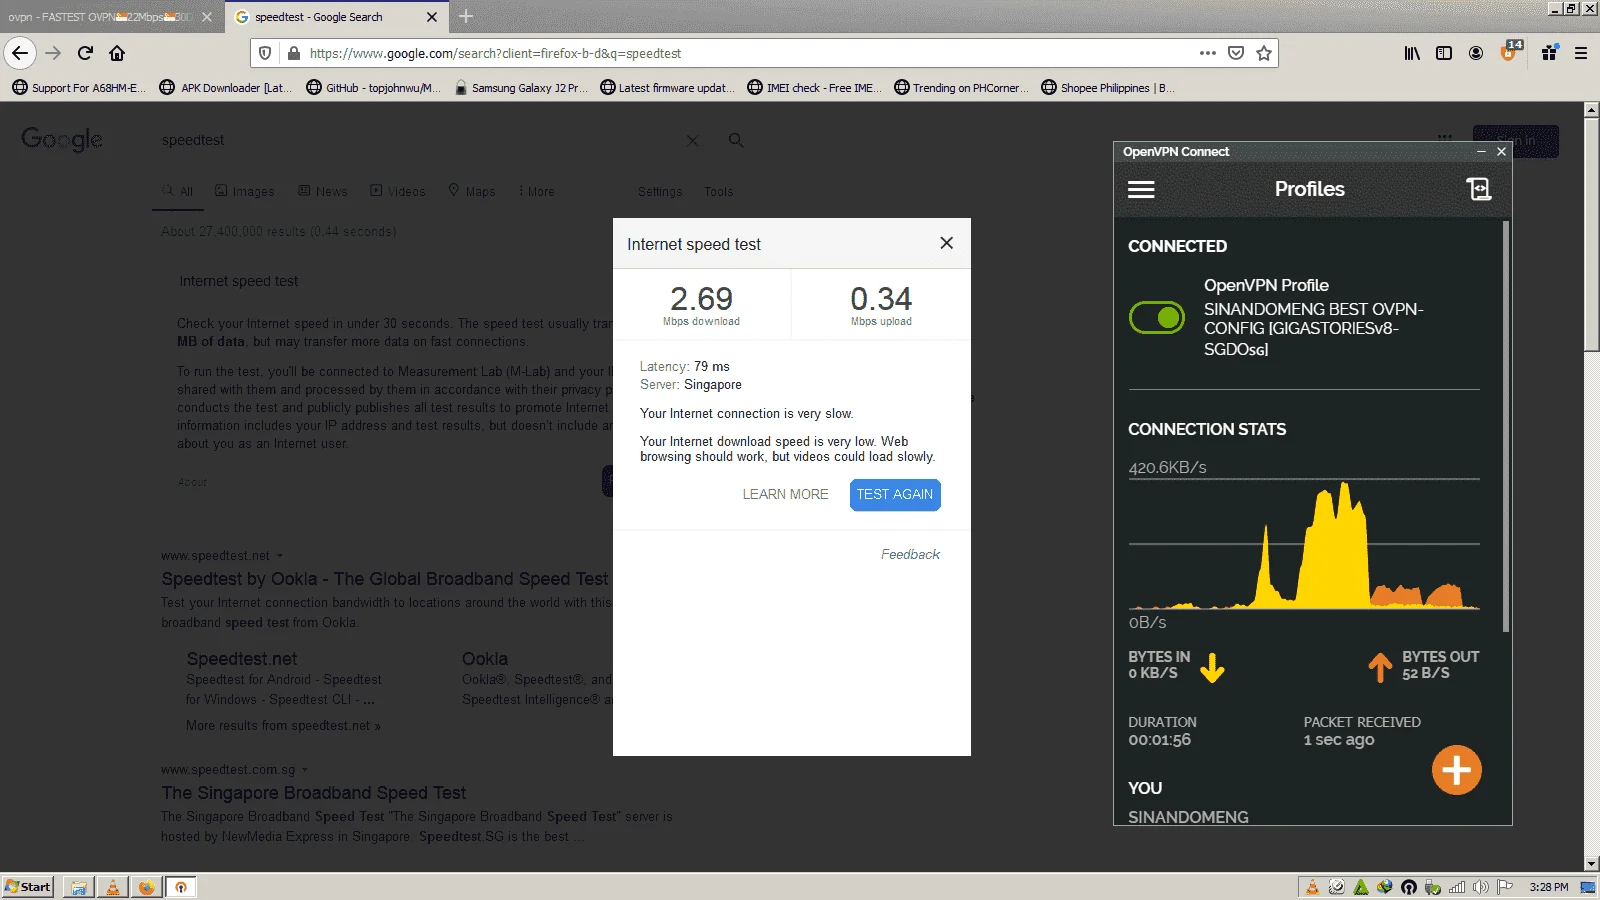Click the orange shield extension with badge 14
1600x900 pixels.
tap(1510, 52)
